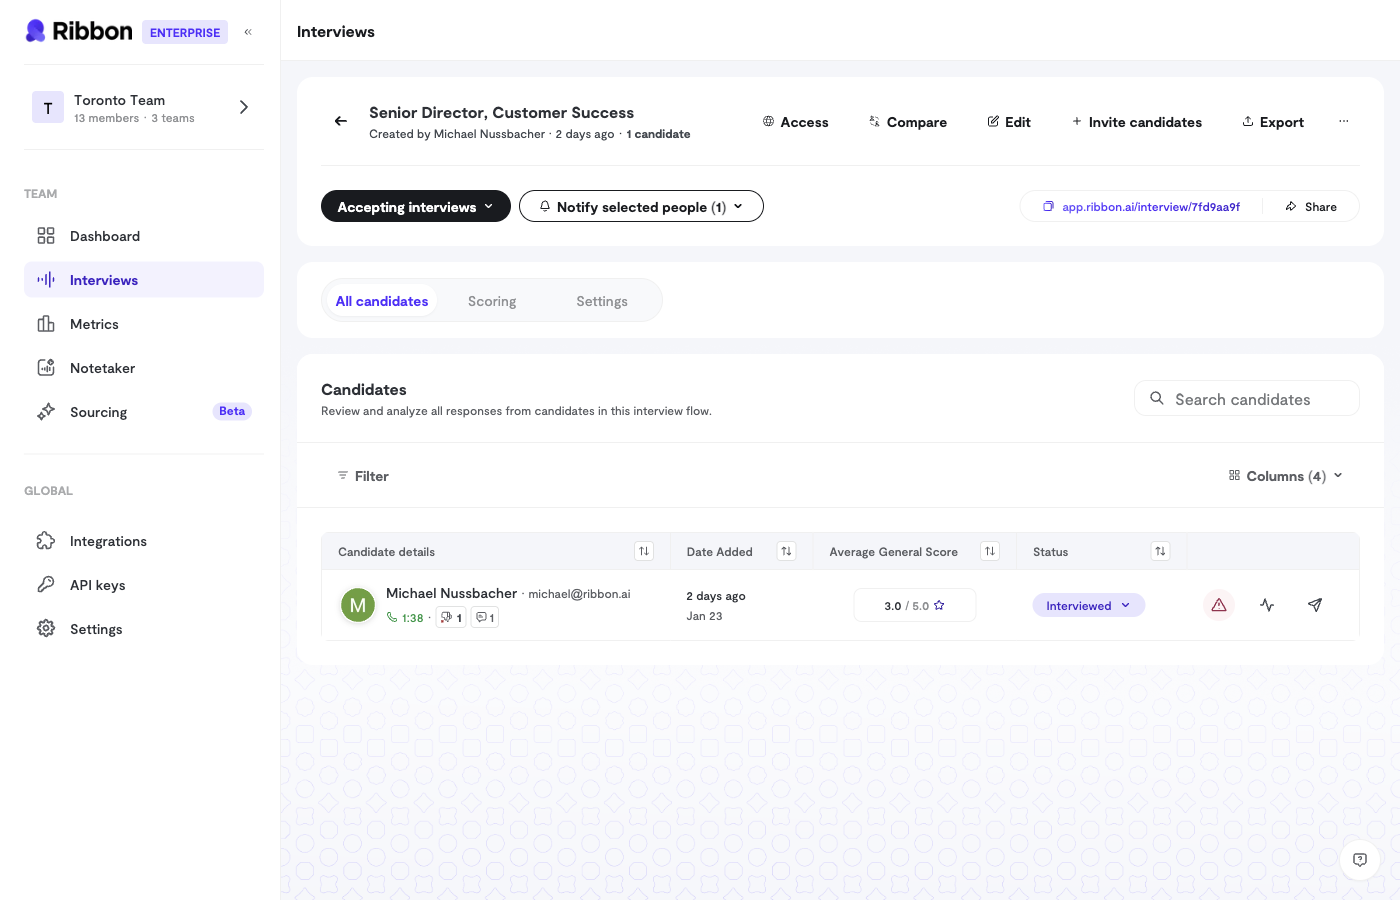Click michael@ribbon.ai email text
1400x900 pixels.
[x=579, y=594]
